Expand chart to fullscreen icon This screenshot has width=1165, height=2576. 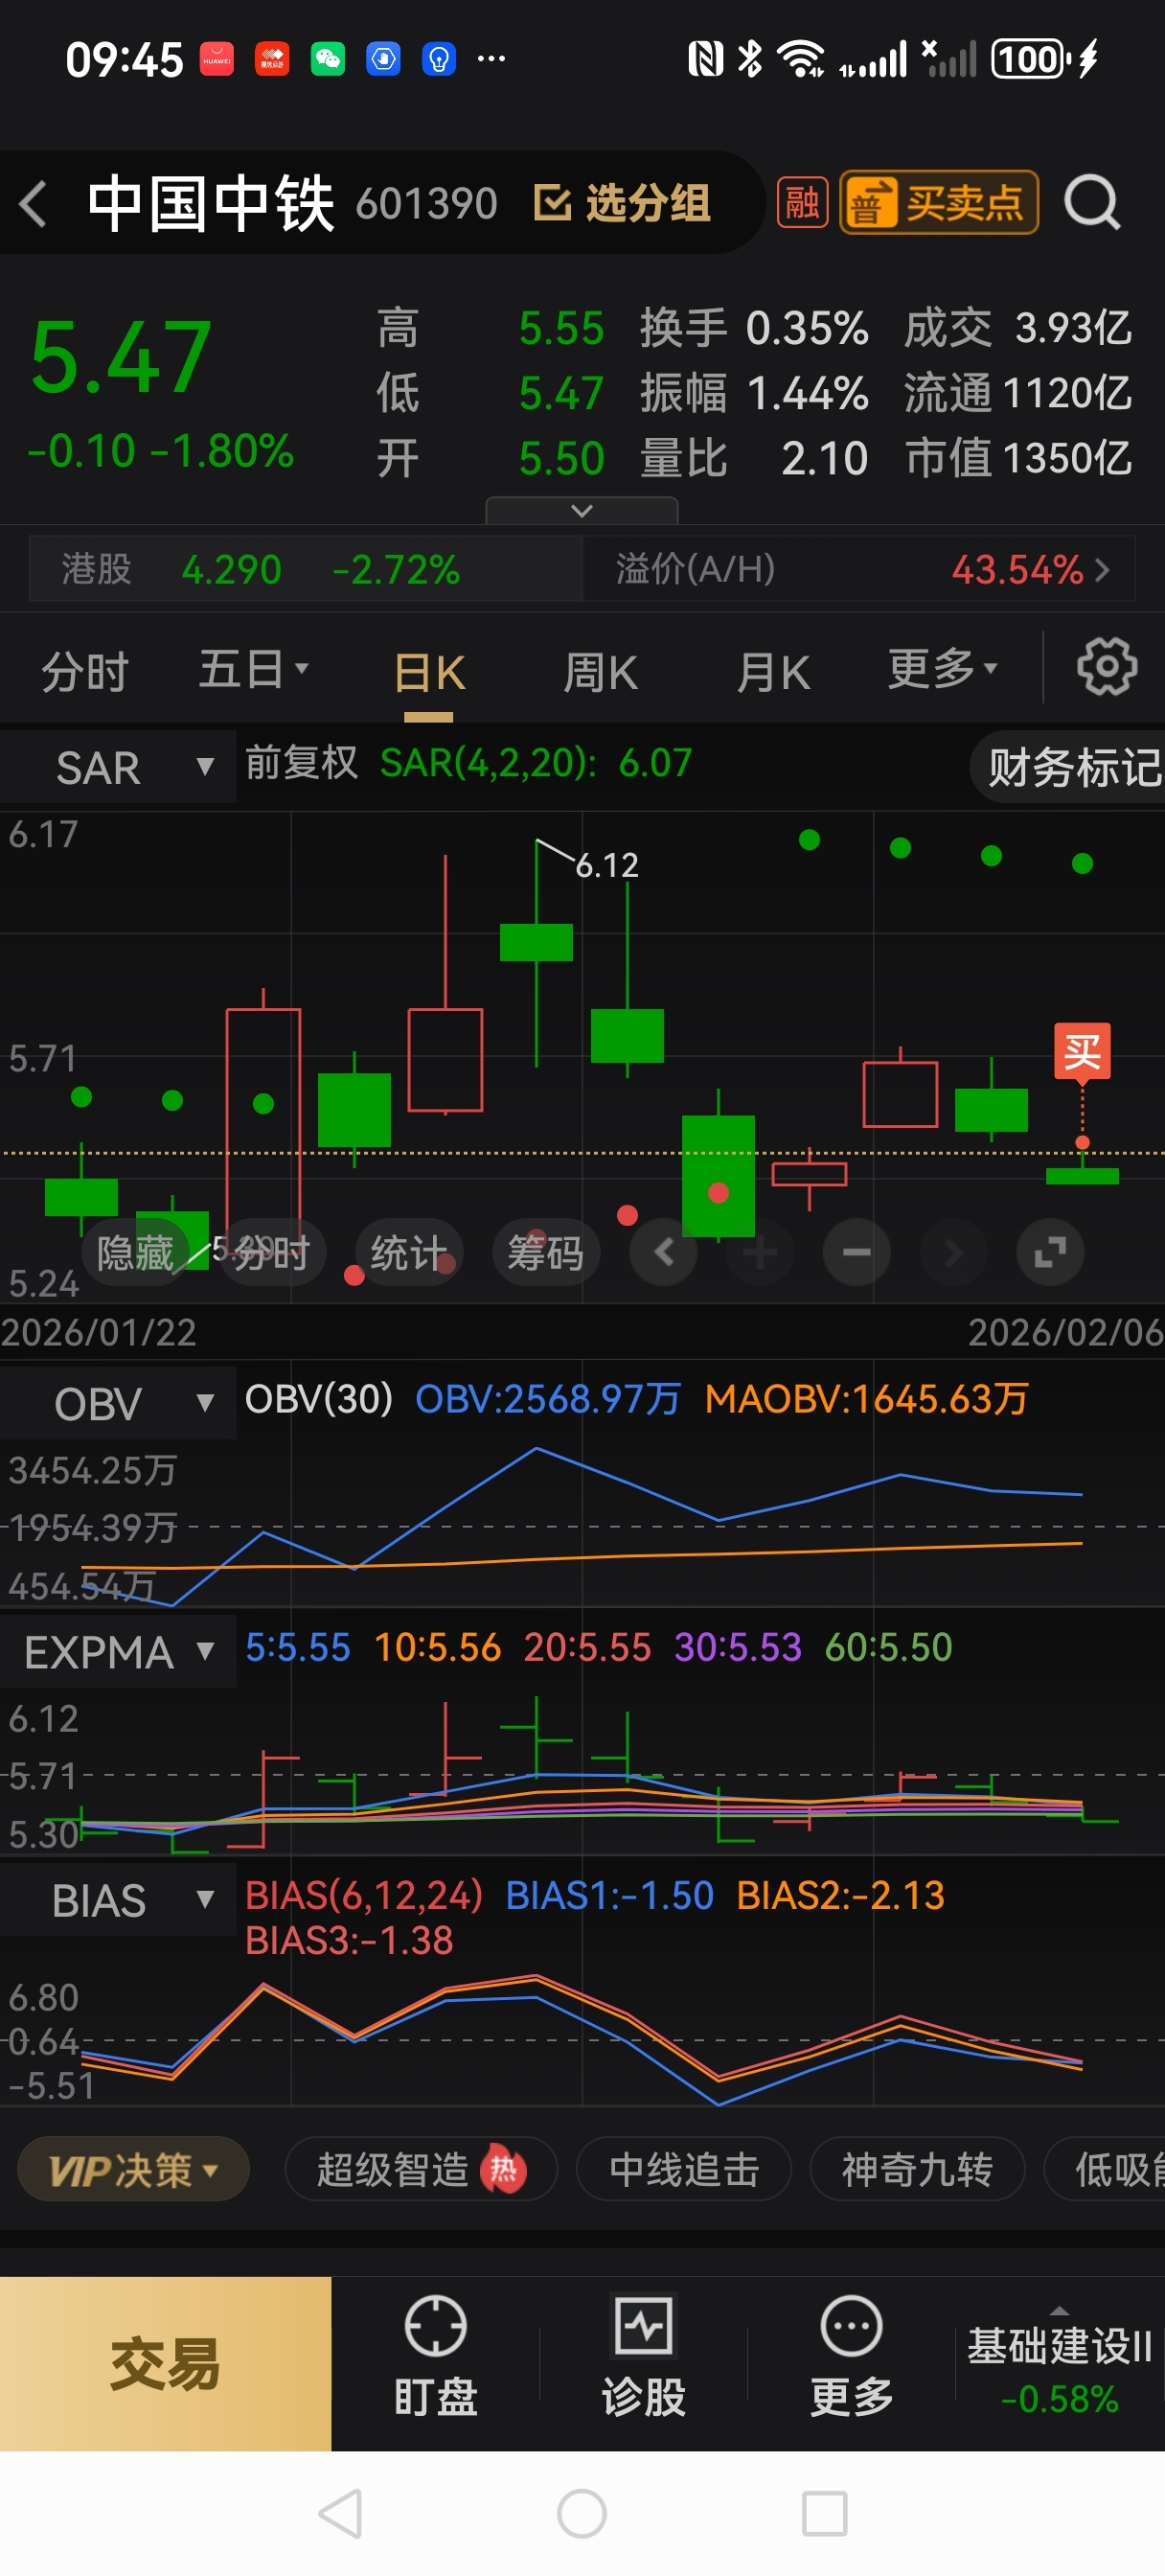[x=1050, y=1251]
